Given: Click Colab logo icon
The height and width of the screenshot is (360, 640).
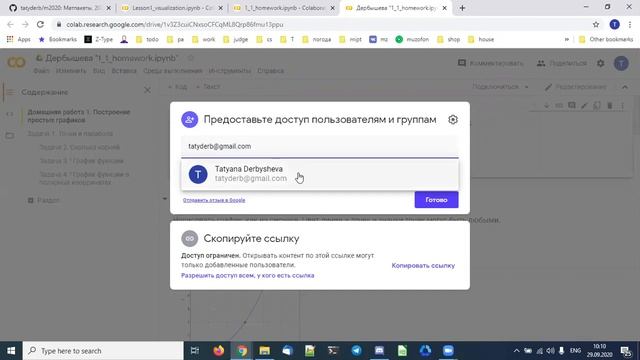Looking at the screenshot, I should click(16, 62).
